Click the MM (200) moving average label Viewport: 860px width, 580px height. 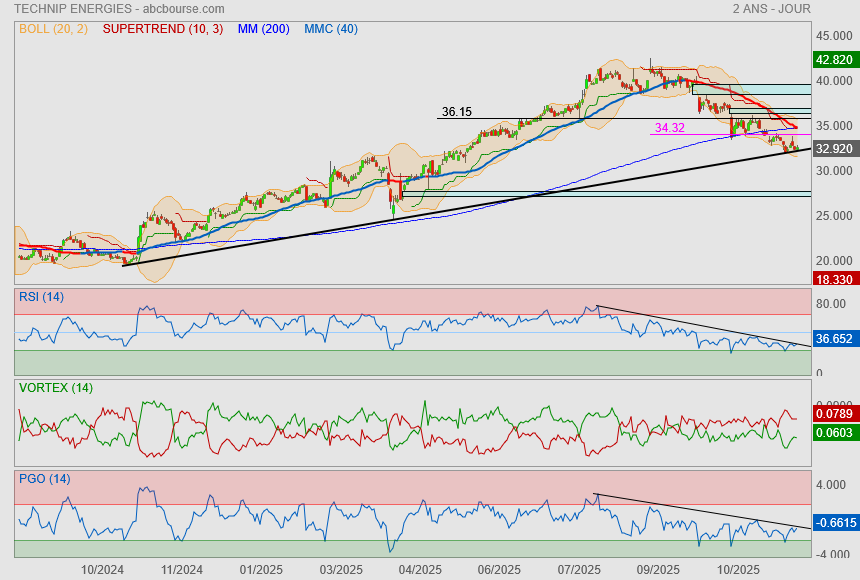pyautogui.click(x=264, y=29)
